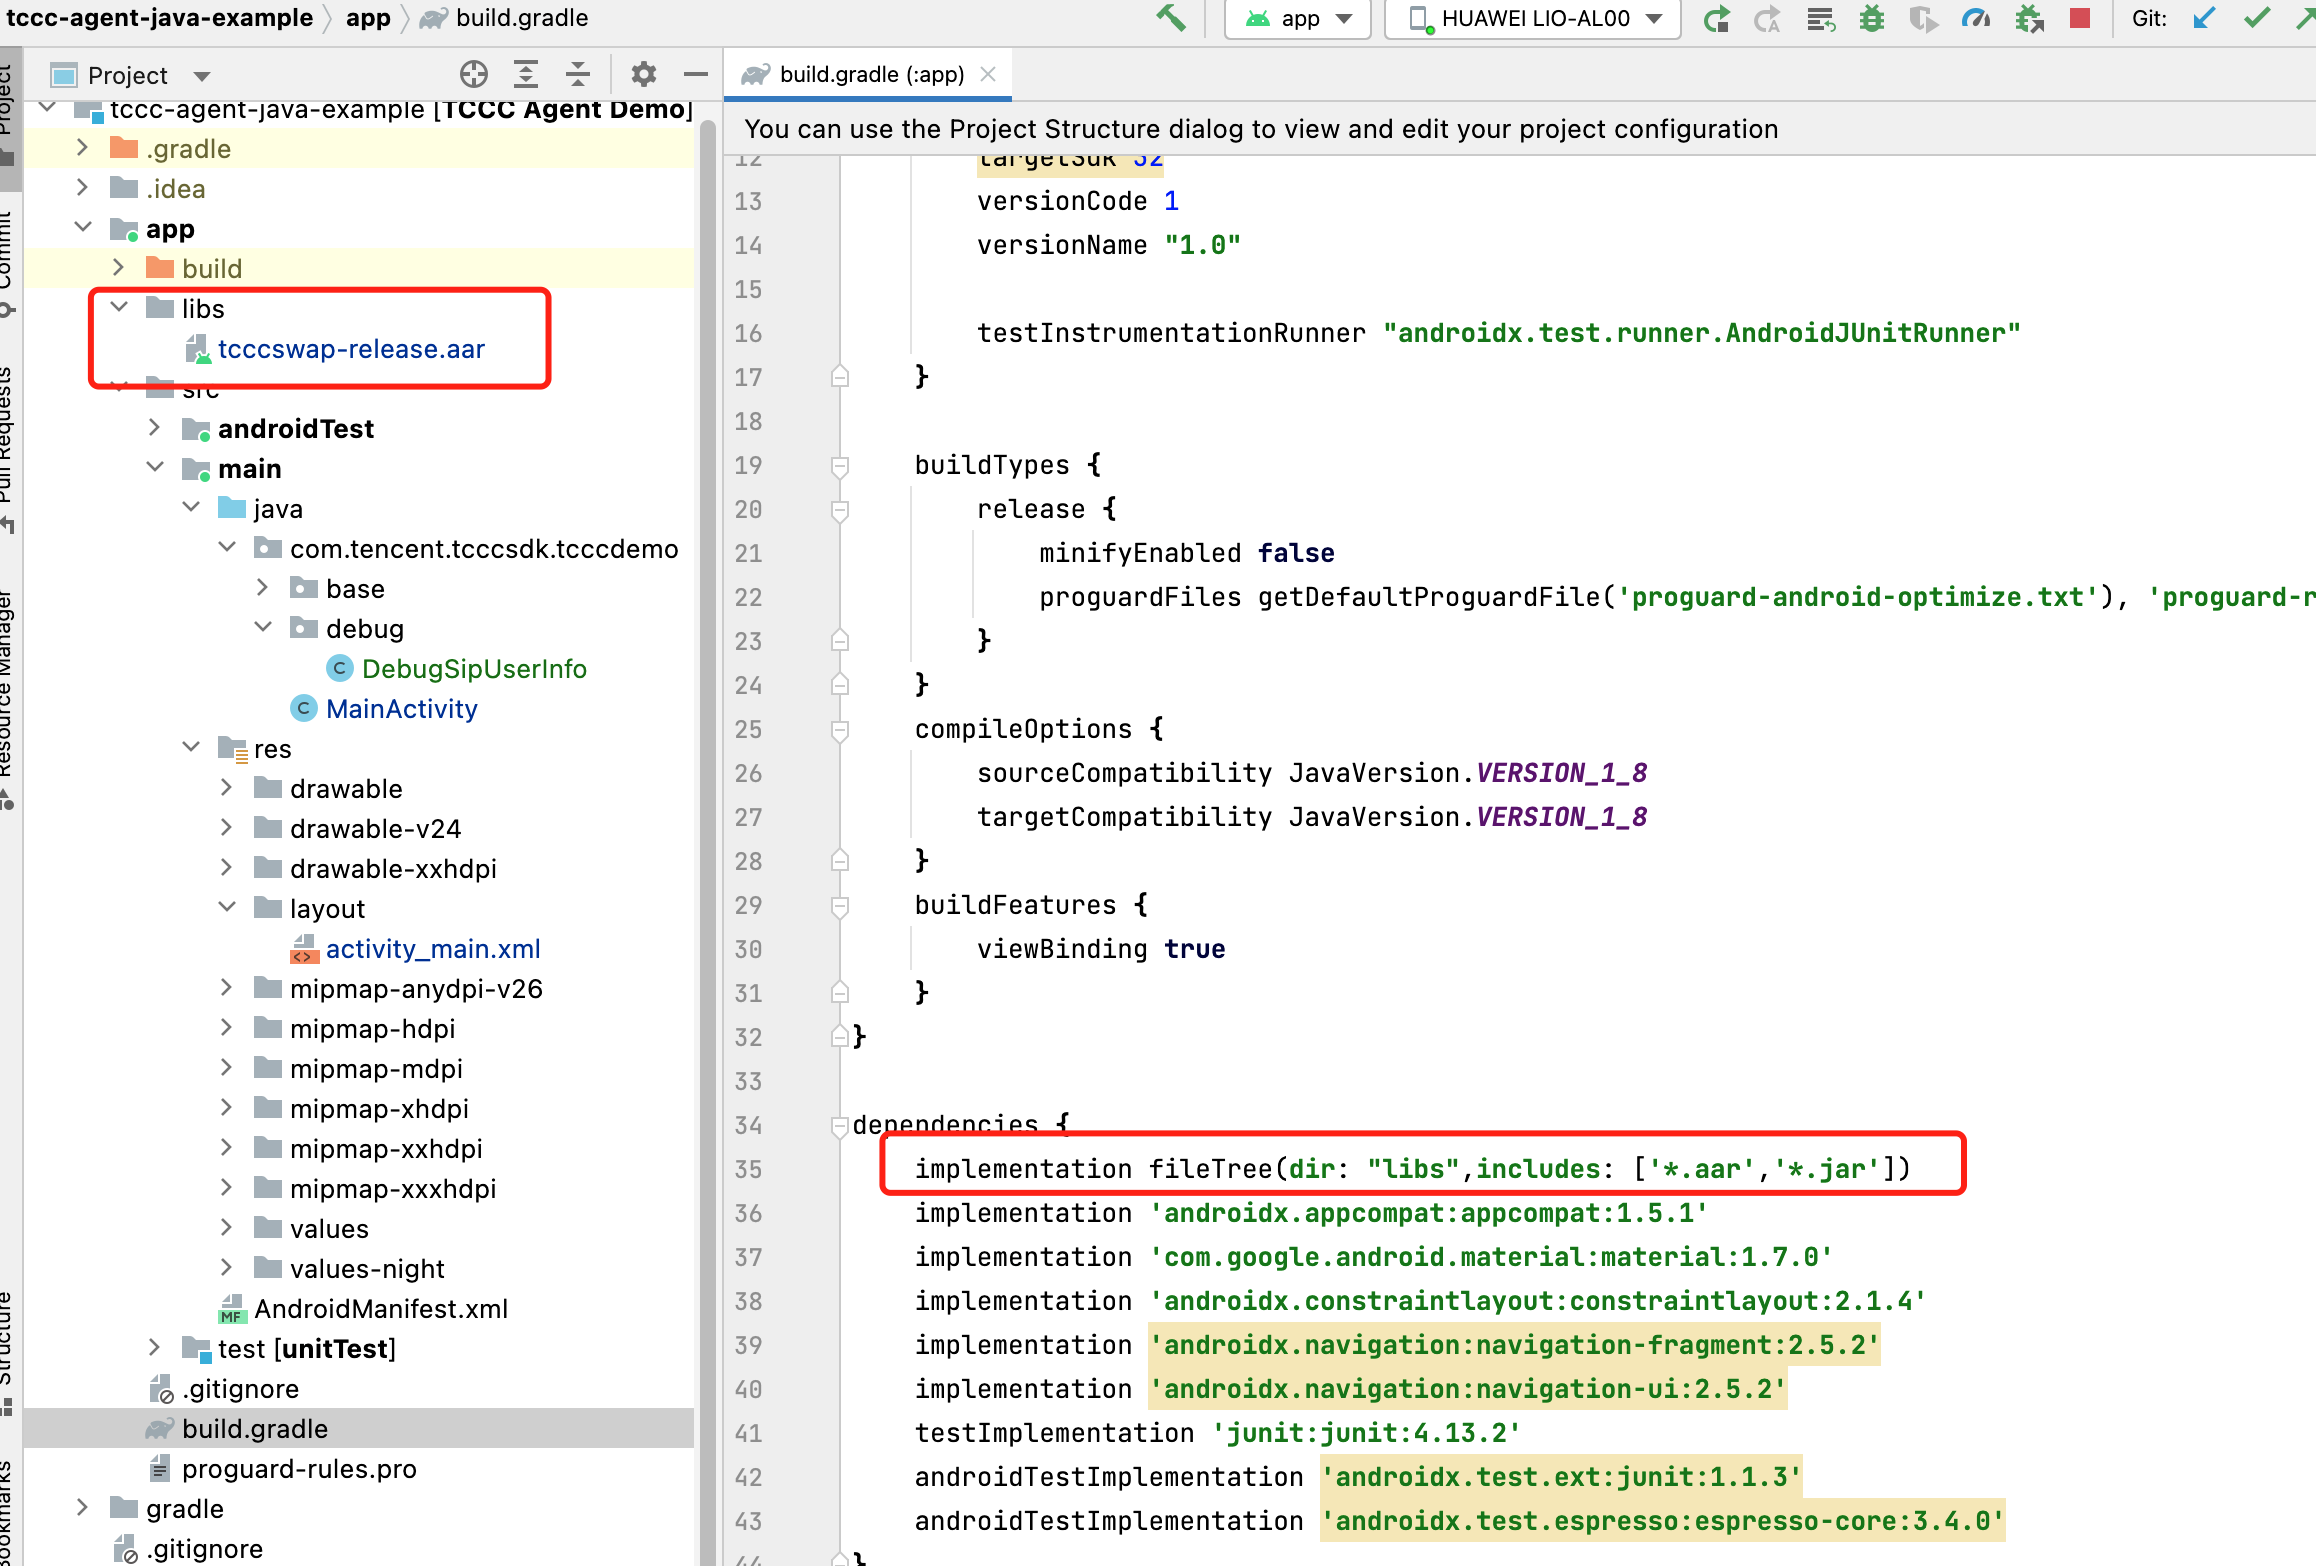Open MainActivity class in project tree
This screenshot has height=1566, width=2316.
click(401, 708)
